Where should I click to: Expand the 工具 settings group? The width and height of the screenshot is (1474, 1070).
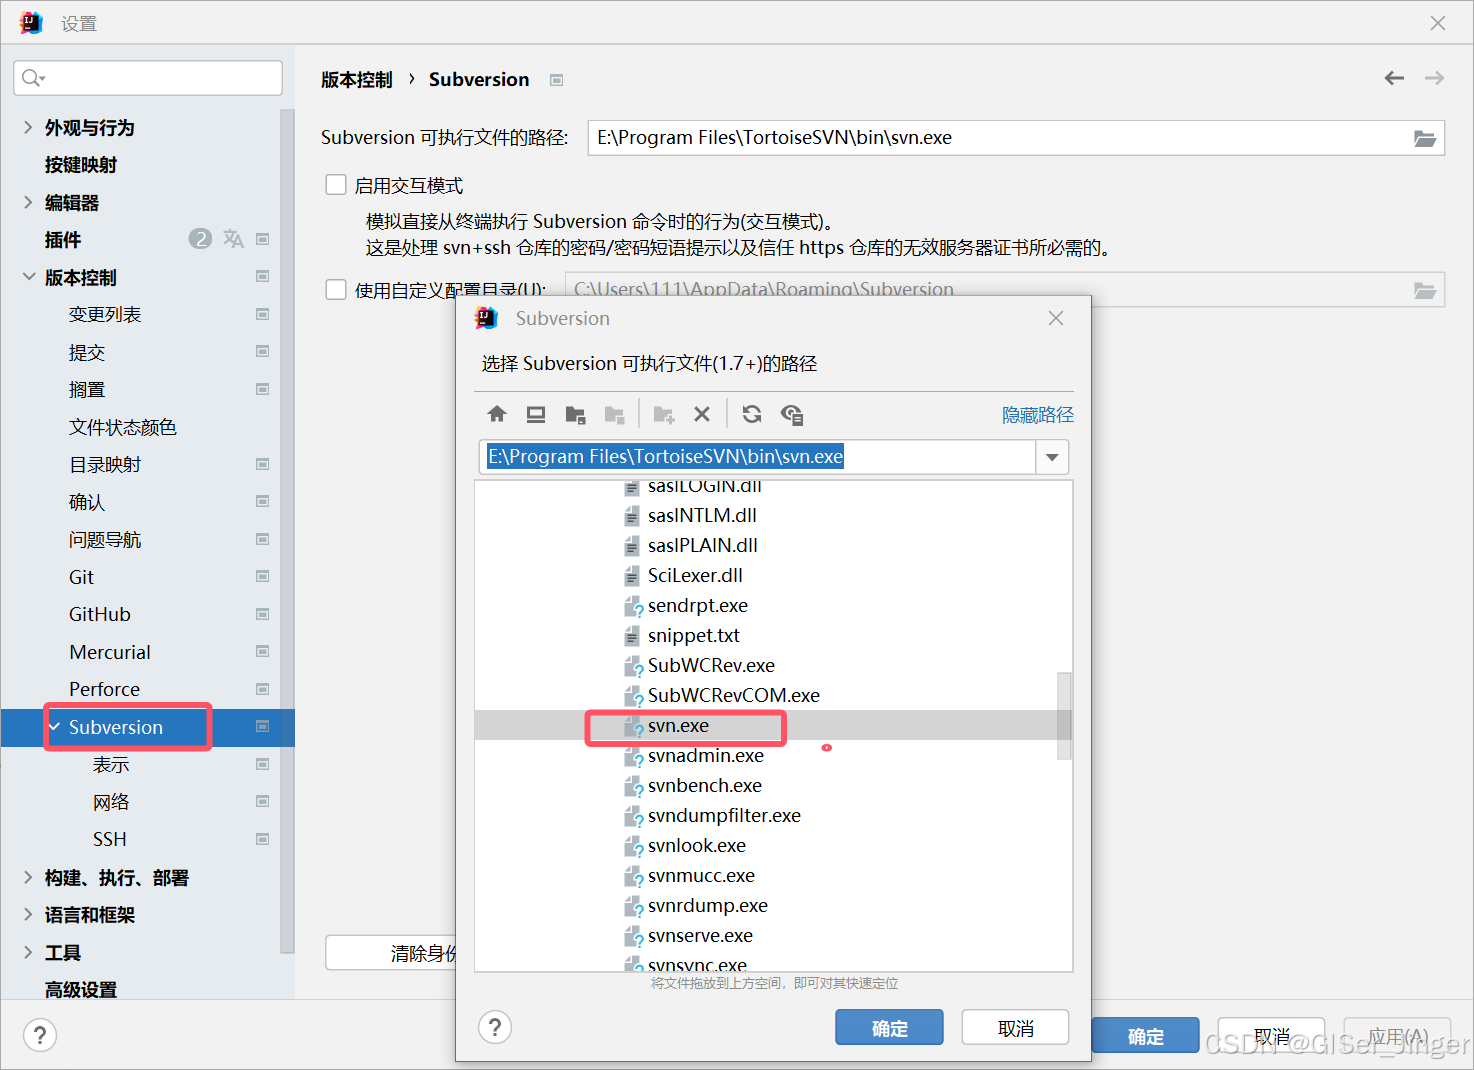(28, 952)
